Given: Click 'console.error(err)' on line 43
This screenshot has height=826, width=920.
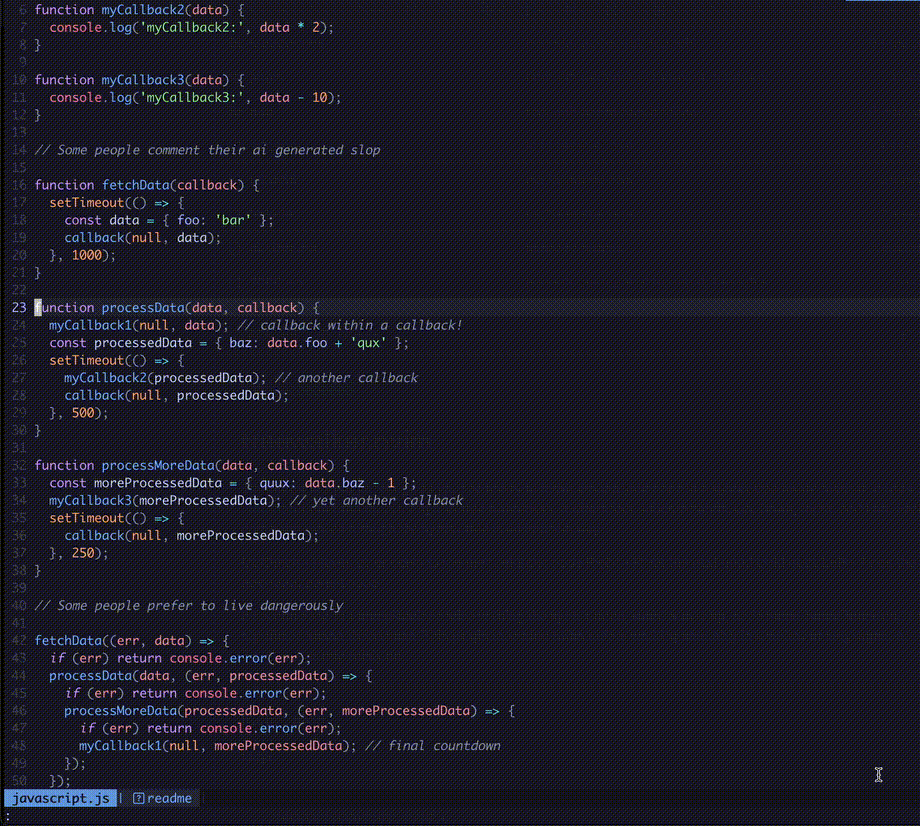Looking at the screenshot, I should click(x=237, y=658).
